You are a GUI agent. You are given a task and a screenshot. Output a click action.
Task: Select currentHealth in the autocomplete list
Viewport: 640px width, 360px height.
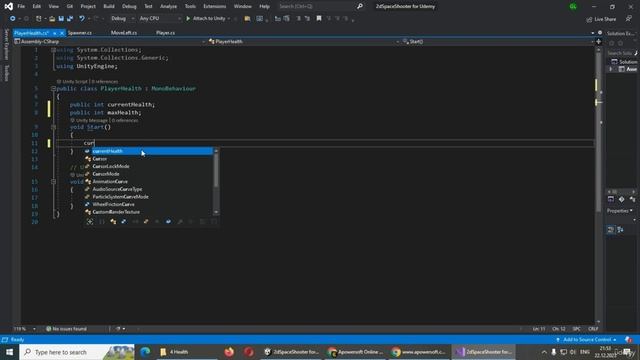pyautogui.click(x=149, y=151)
